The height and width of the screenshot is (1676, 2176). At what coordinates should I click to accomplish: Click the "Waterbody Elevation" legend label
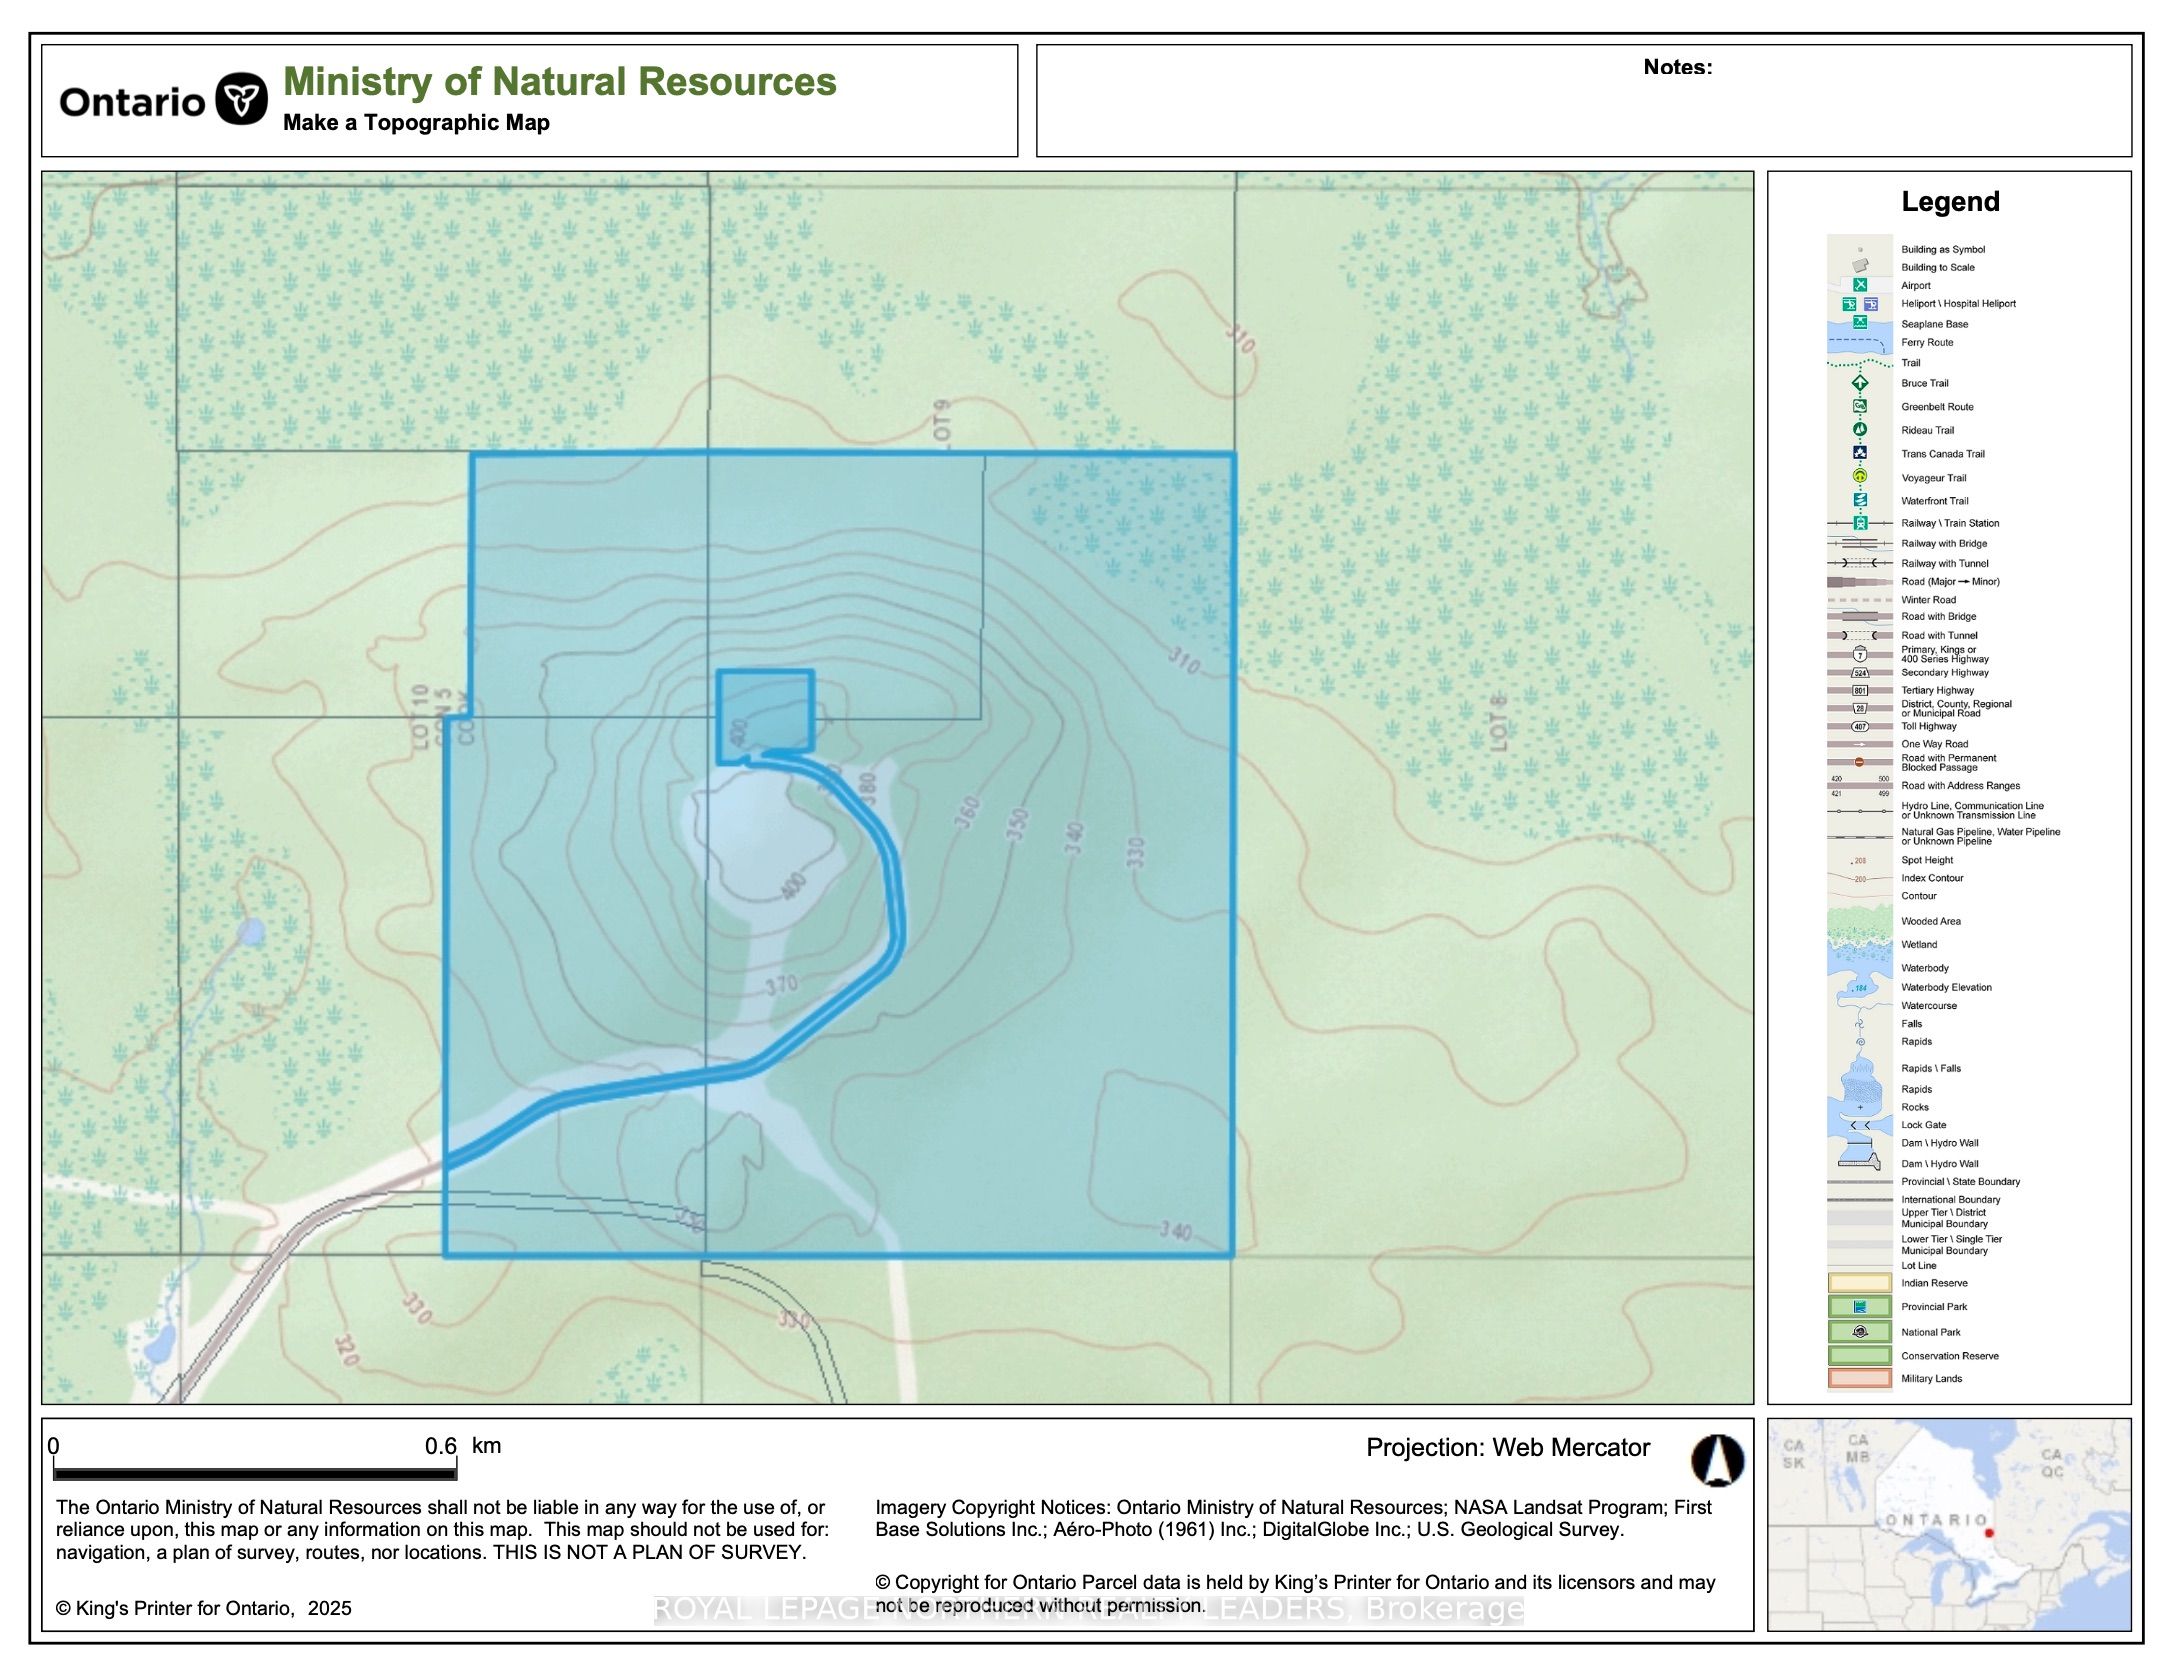click(x=1946, y=987)
